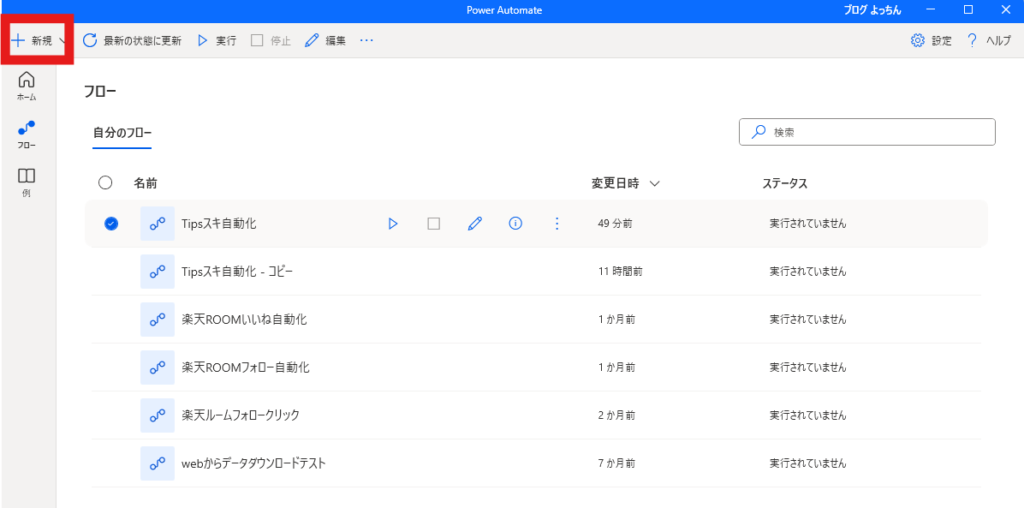This screenshot has height=508, width=1024.
Task: Sort flows by 名前 column header
Action: 146,183
